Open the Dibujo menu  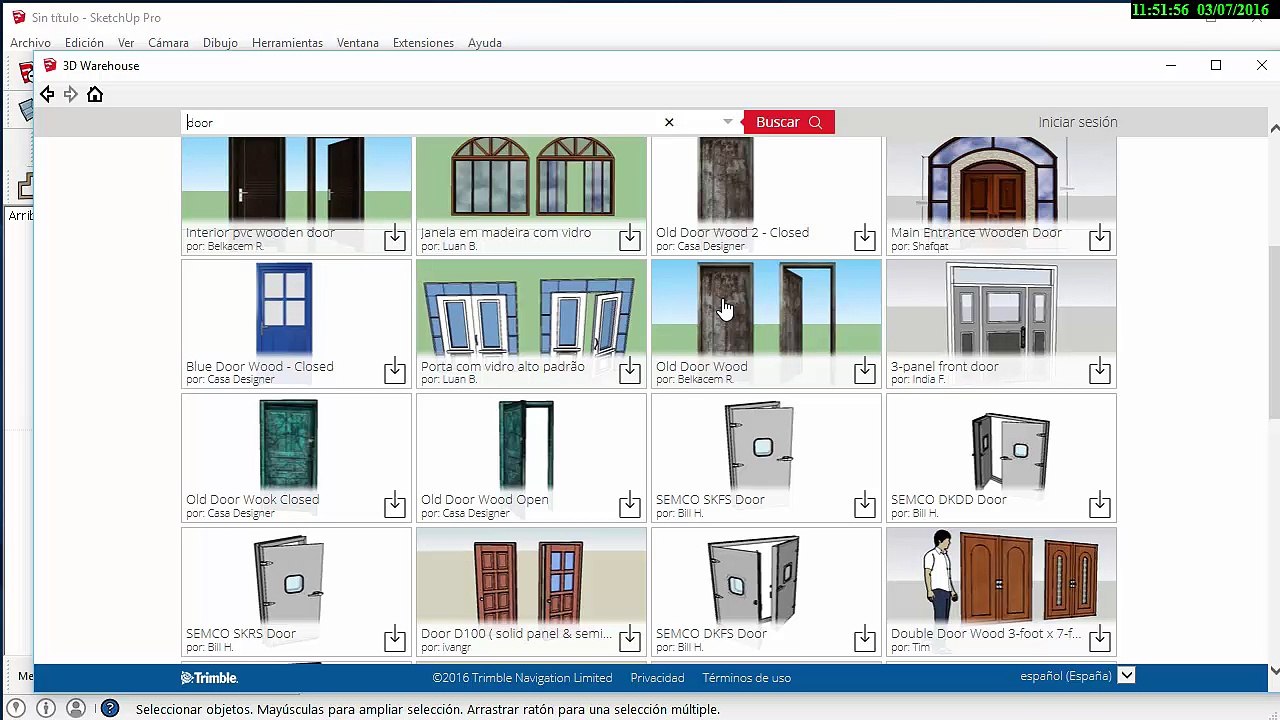point(220,43)
